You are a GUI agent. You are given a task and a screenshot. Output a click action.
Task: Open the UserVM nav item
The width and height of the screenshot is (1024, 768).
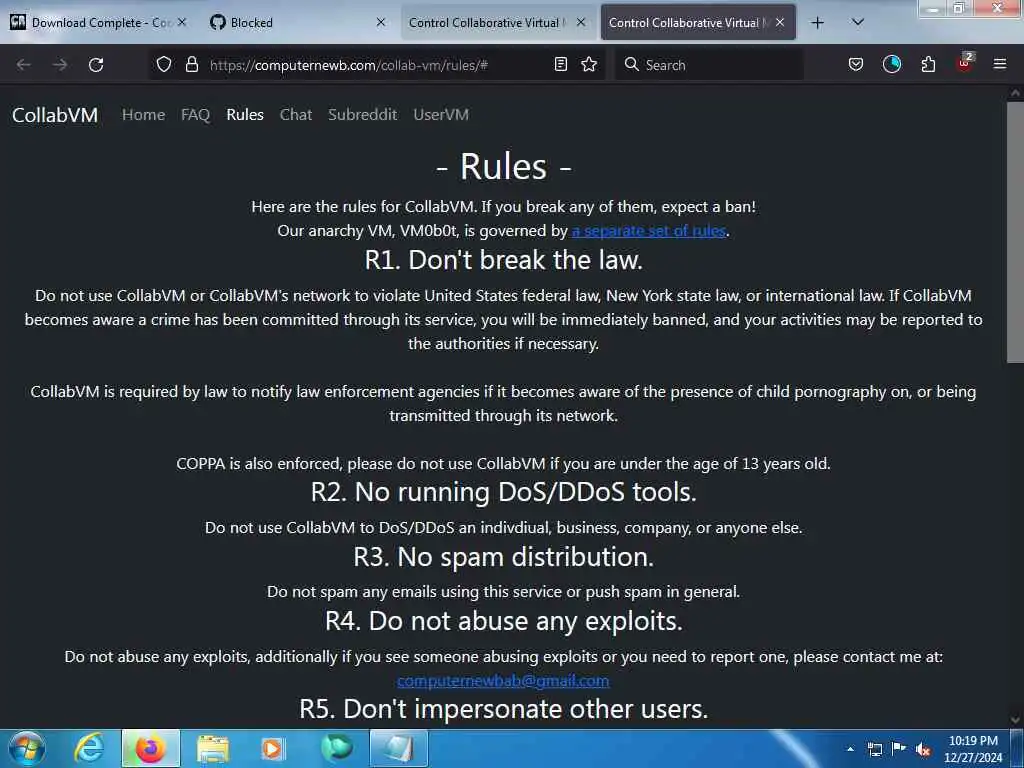441,114
